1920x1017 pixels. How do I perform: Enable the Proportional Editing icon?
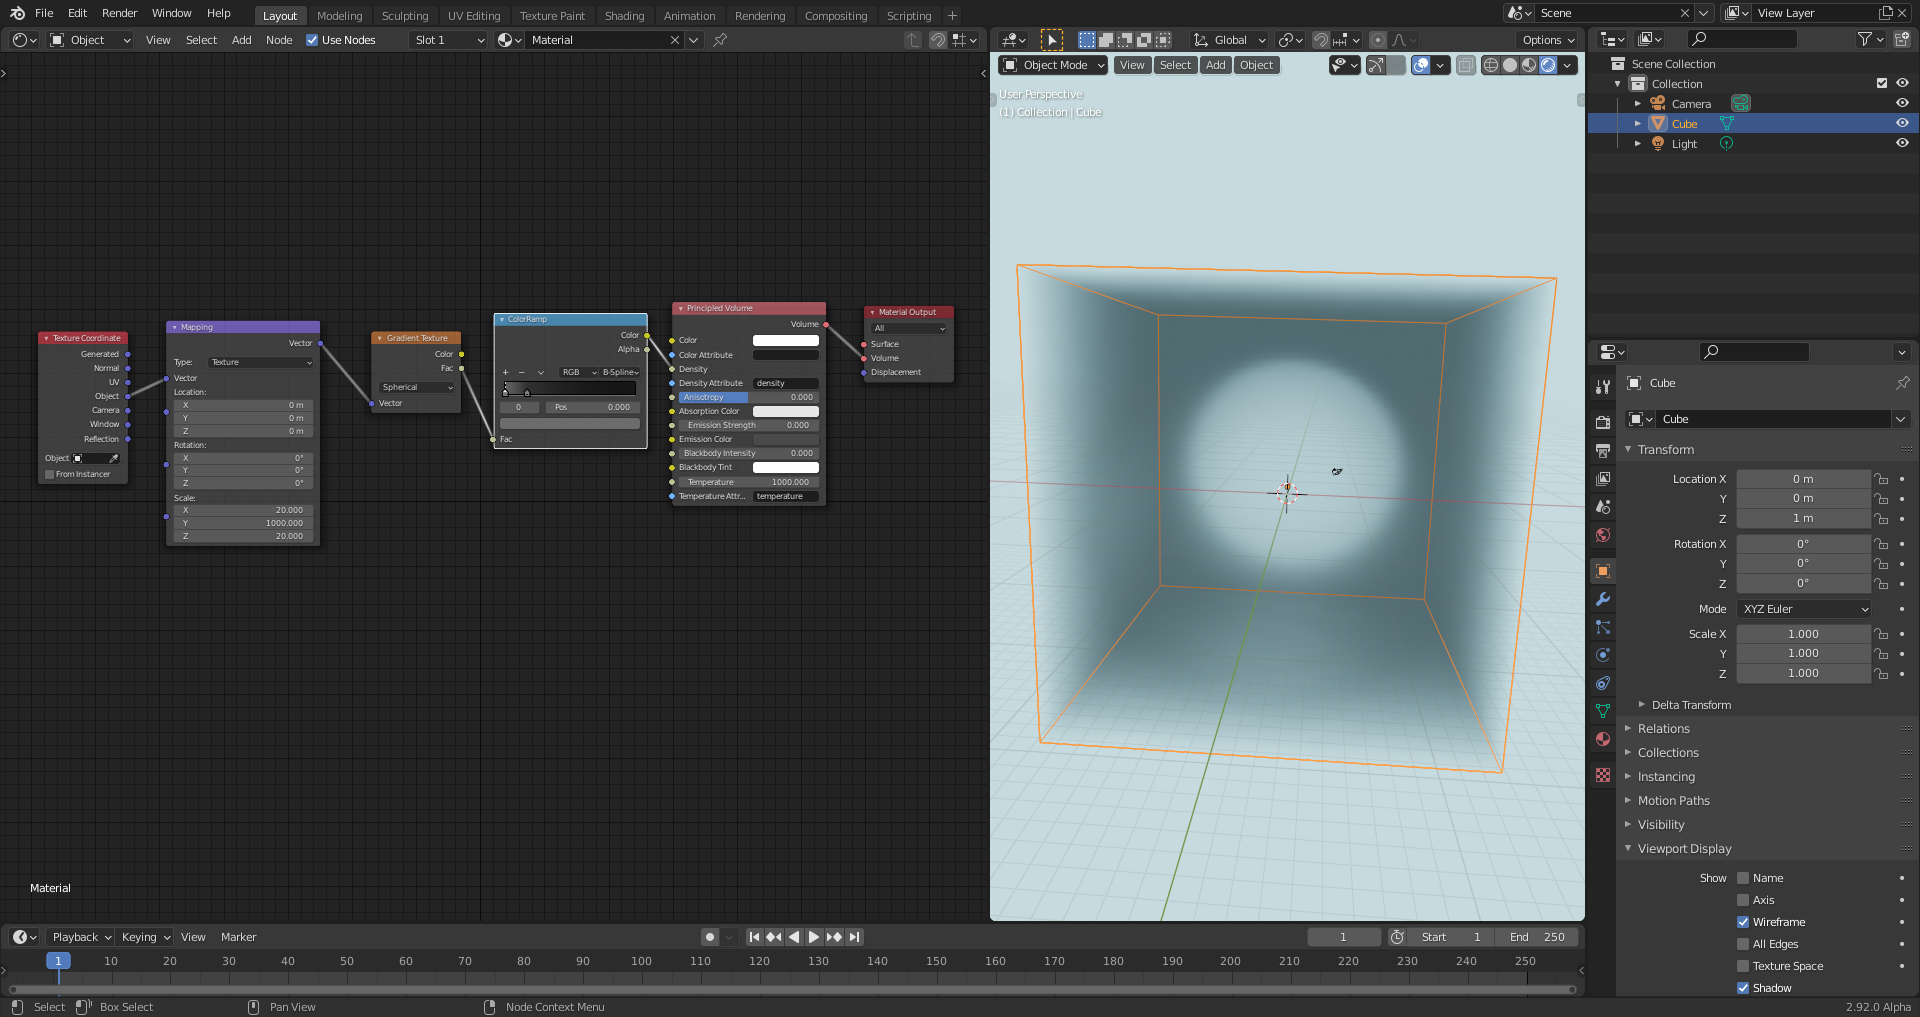pos(1379,40)
